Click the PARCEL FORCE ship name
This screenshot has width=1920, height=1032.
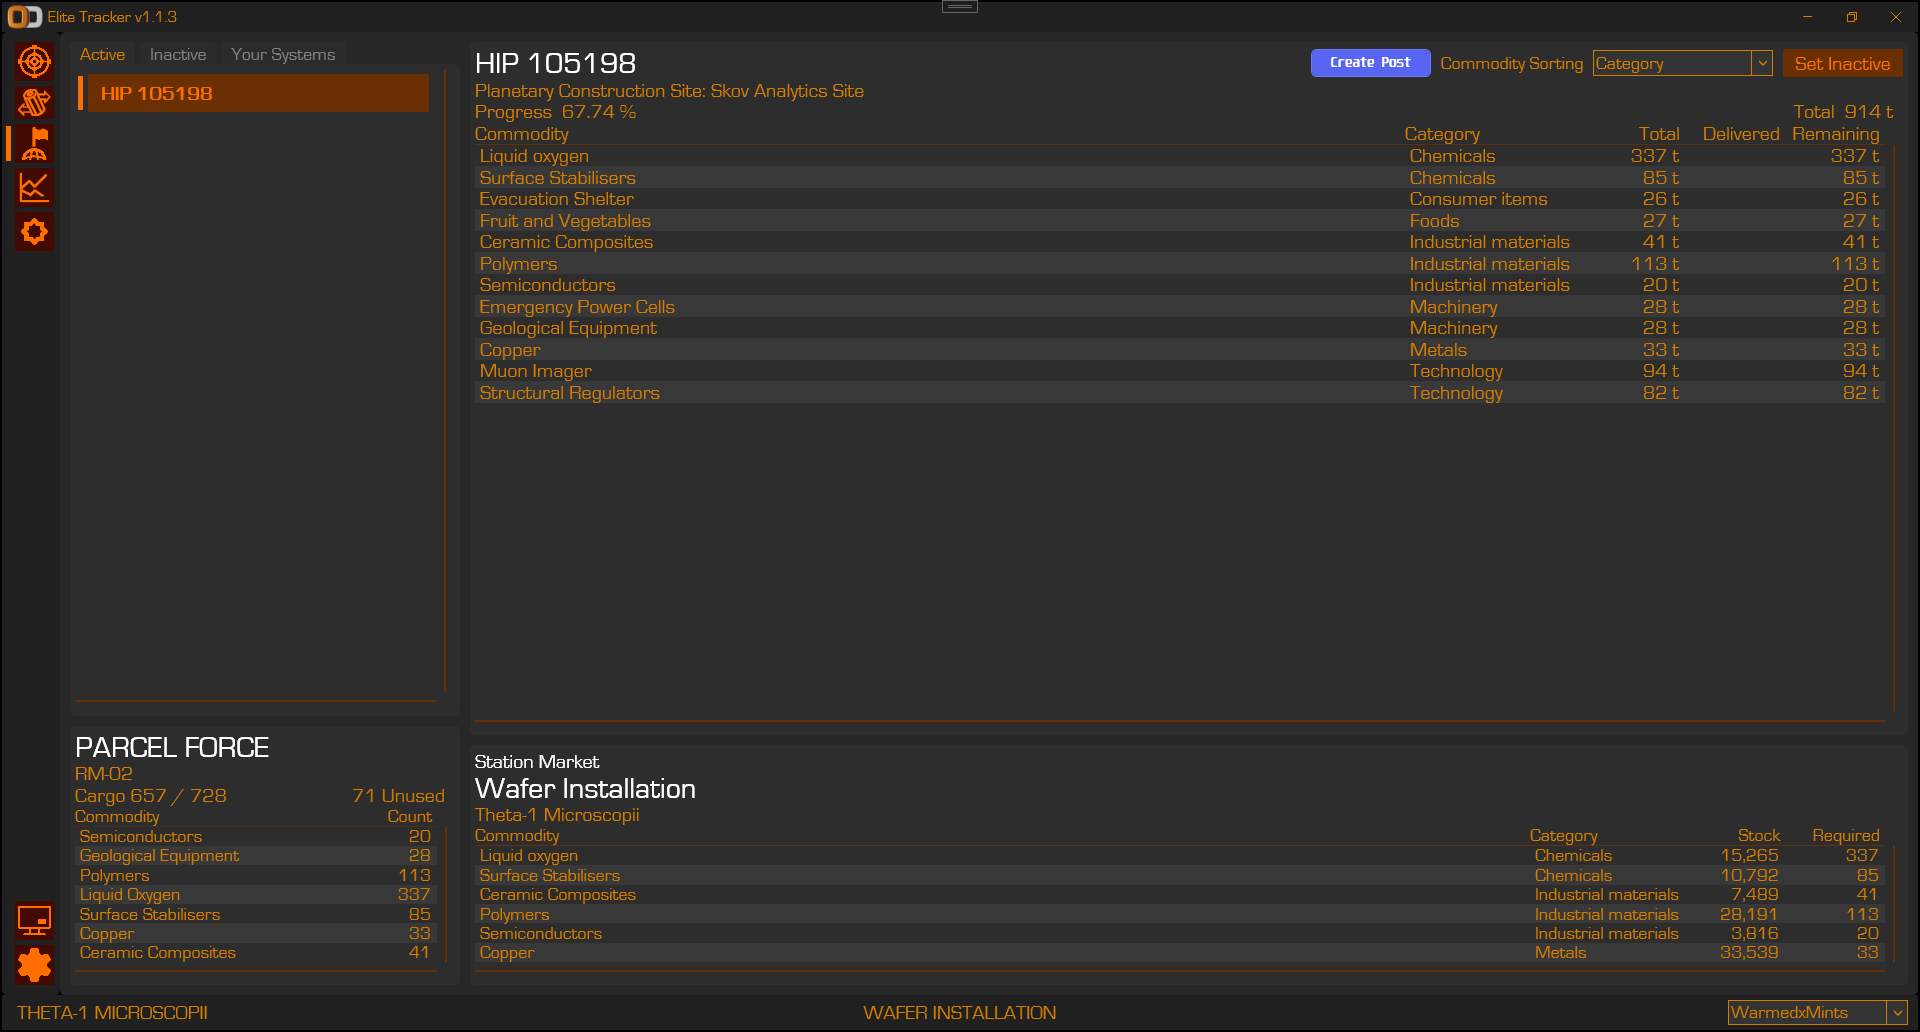pyautogui.click(x=172, y=747)
